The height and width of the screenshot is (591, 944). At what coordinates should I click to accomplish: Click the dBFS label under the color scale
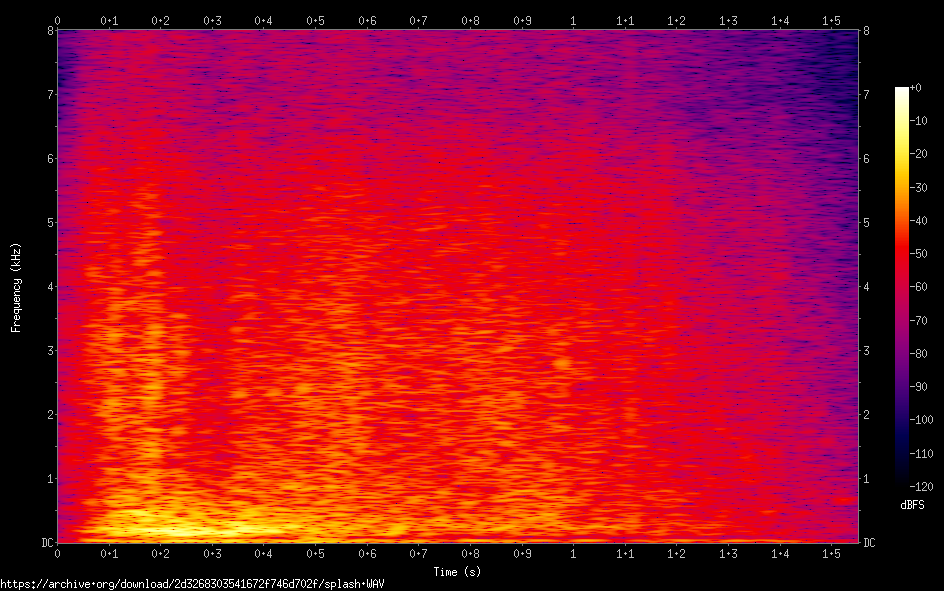pos(914,505)
